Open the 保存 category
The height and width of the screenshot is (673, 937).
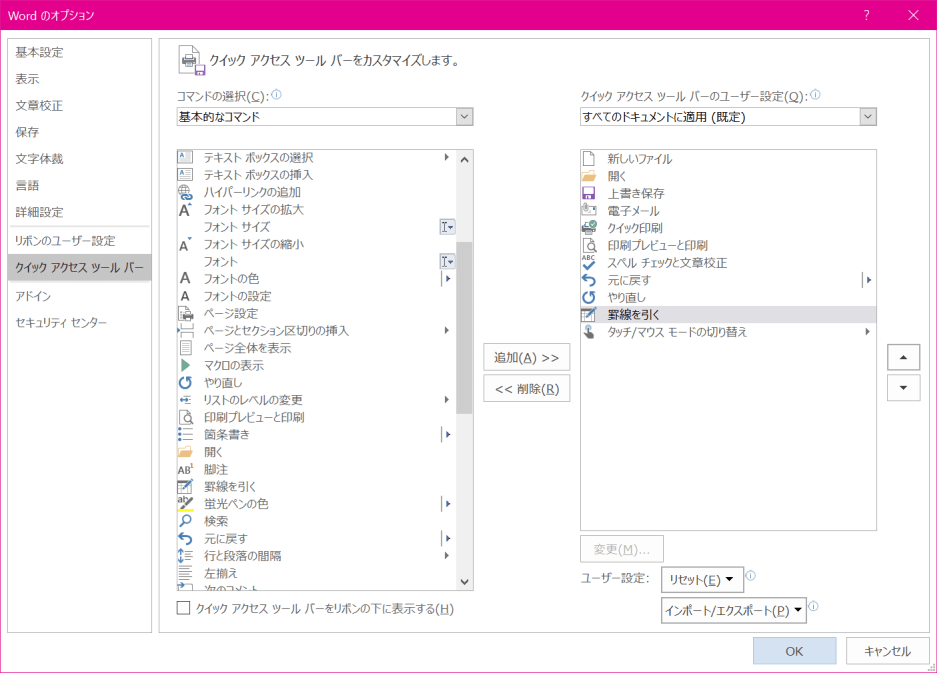pos(27,132)
